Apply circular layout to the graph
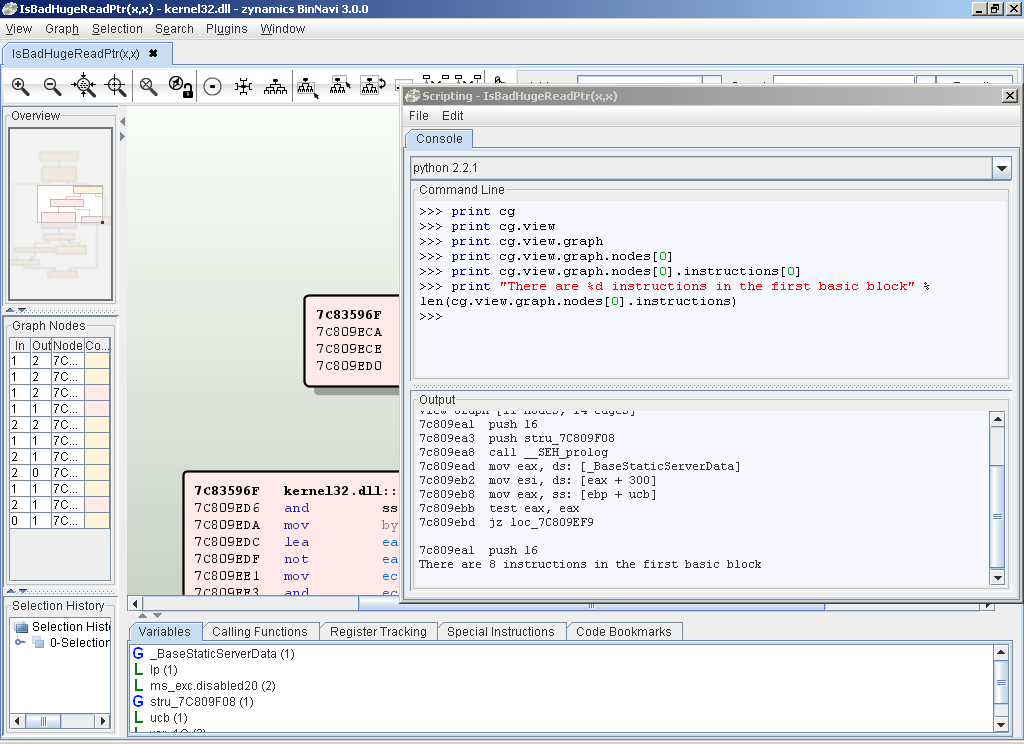The height and width of the screenshot is (744, 1024). [212, 86]
